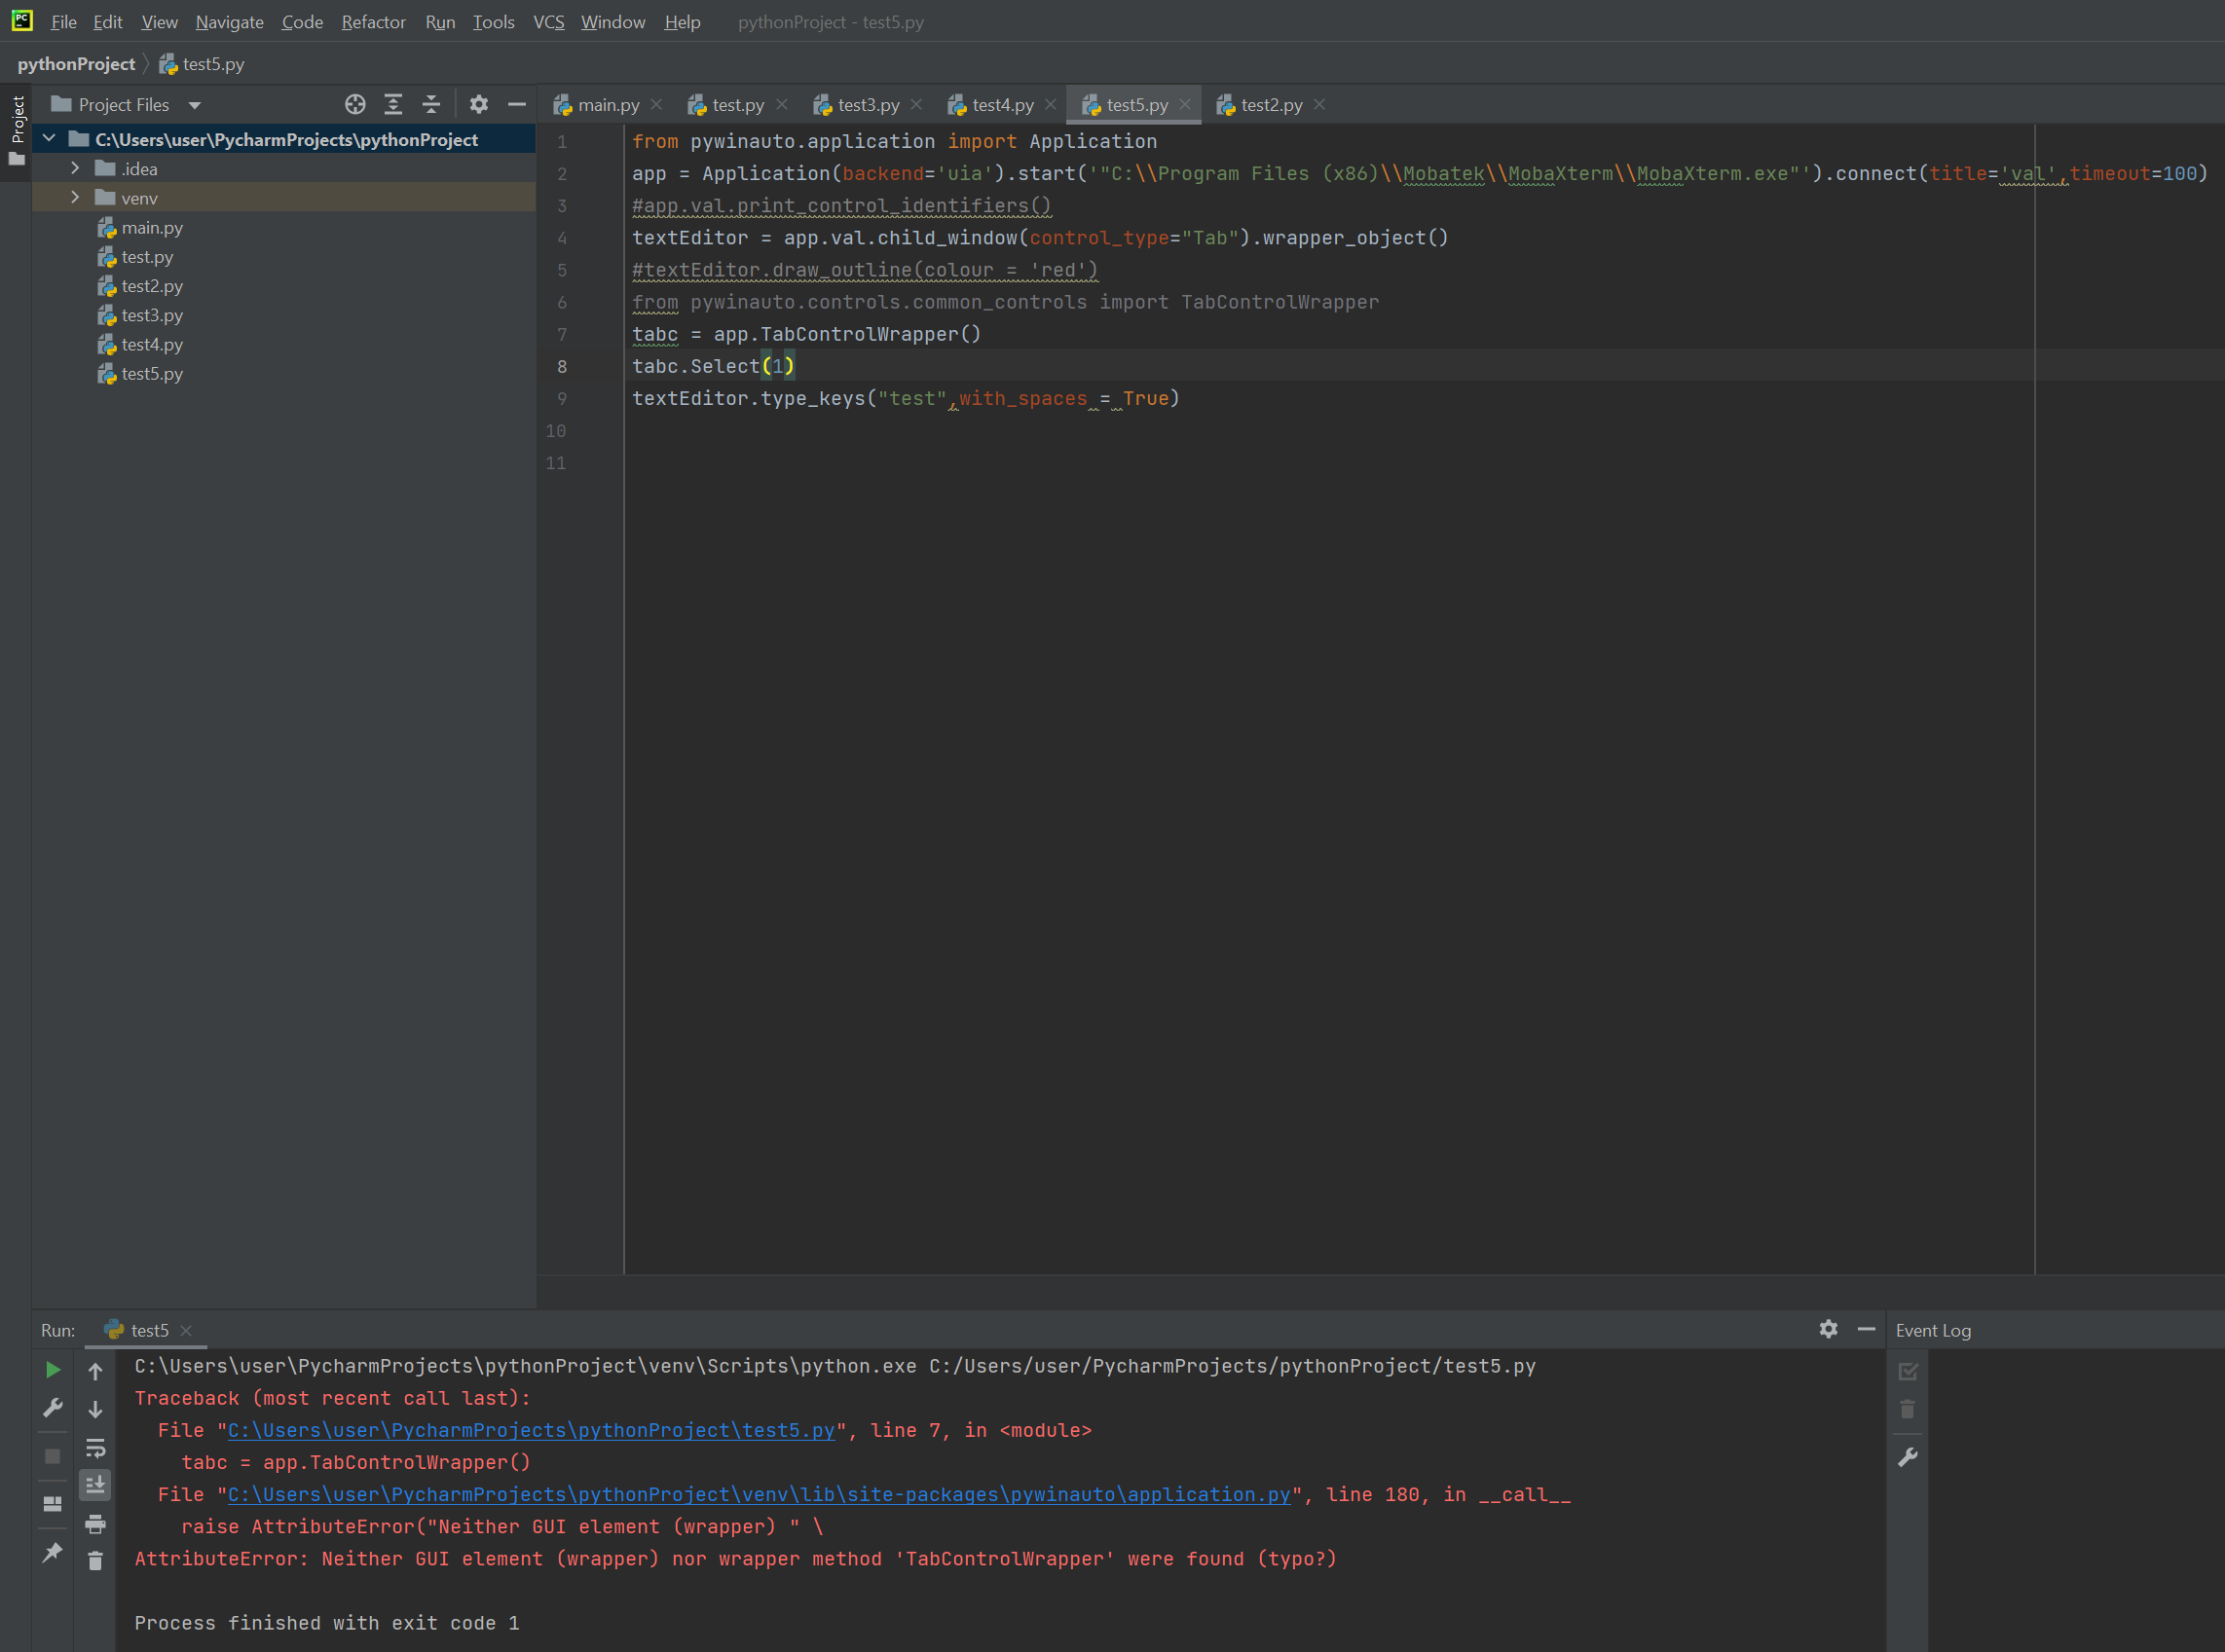Click the Print console output icon

point(95,1524)
